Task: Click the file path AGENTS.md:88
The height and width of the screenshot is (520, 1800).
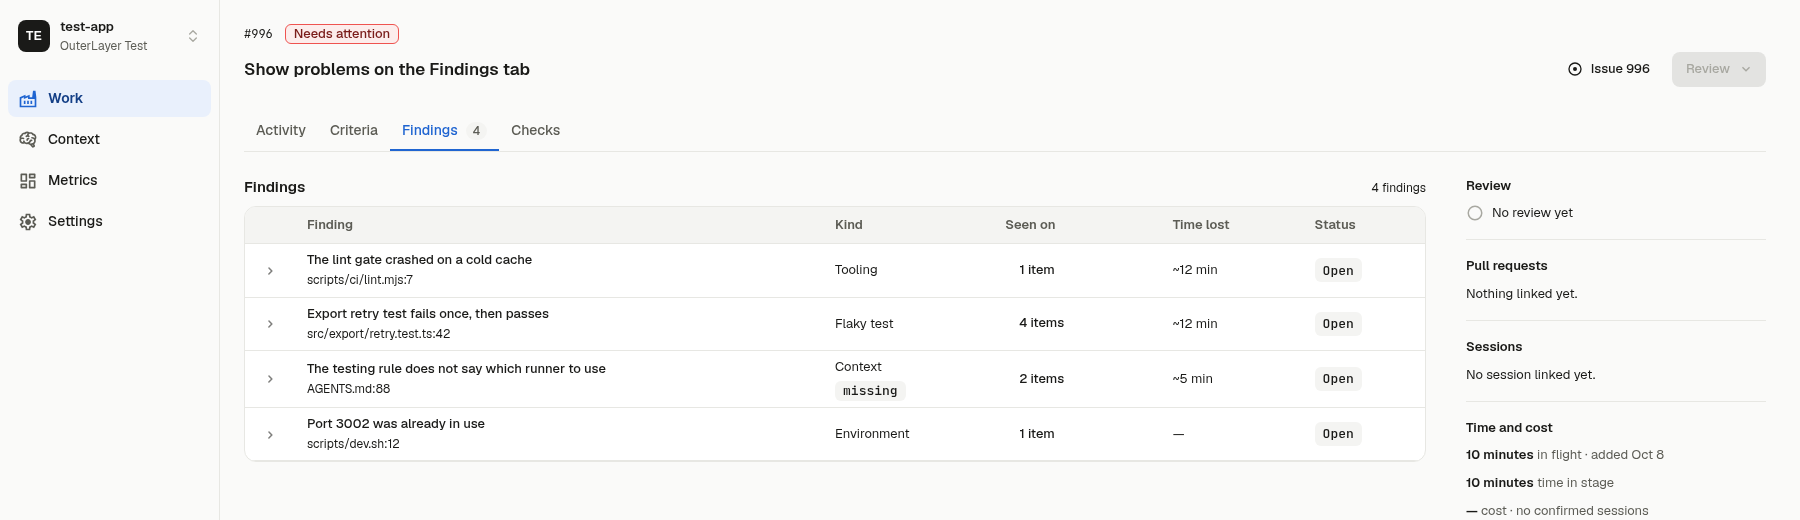Action: point(348,389)
